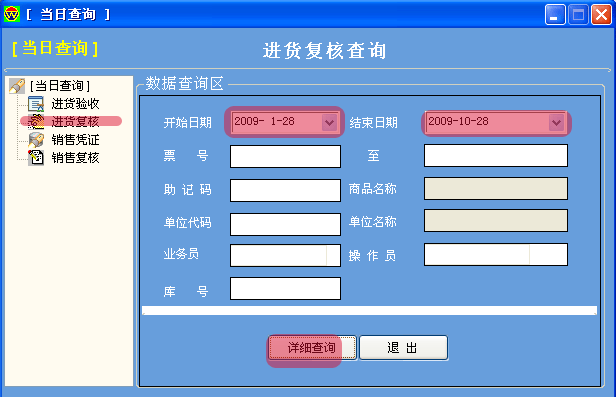The width and height of the screenshot is (616, 397).
Task: Click the 商品名称 field
Action: tap(496, 188)
